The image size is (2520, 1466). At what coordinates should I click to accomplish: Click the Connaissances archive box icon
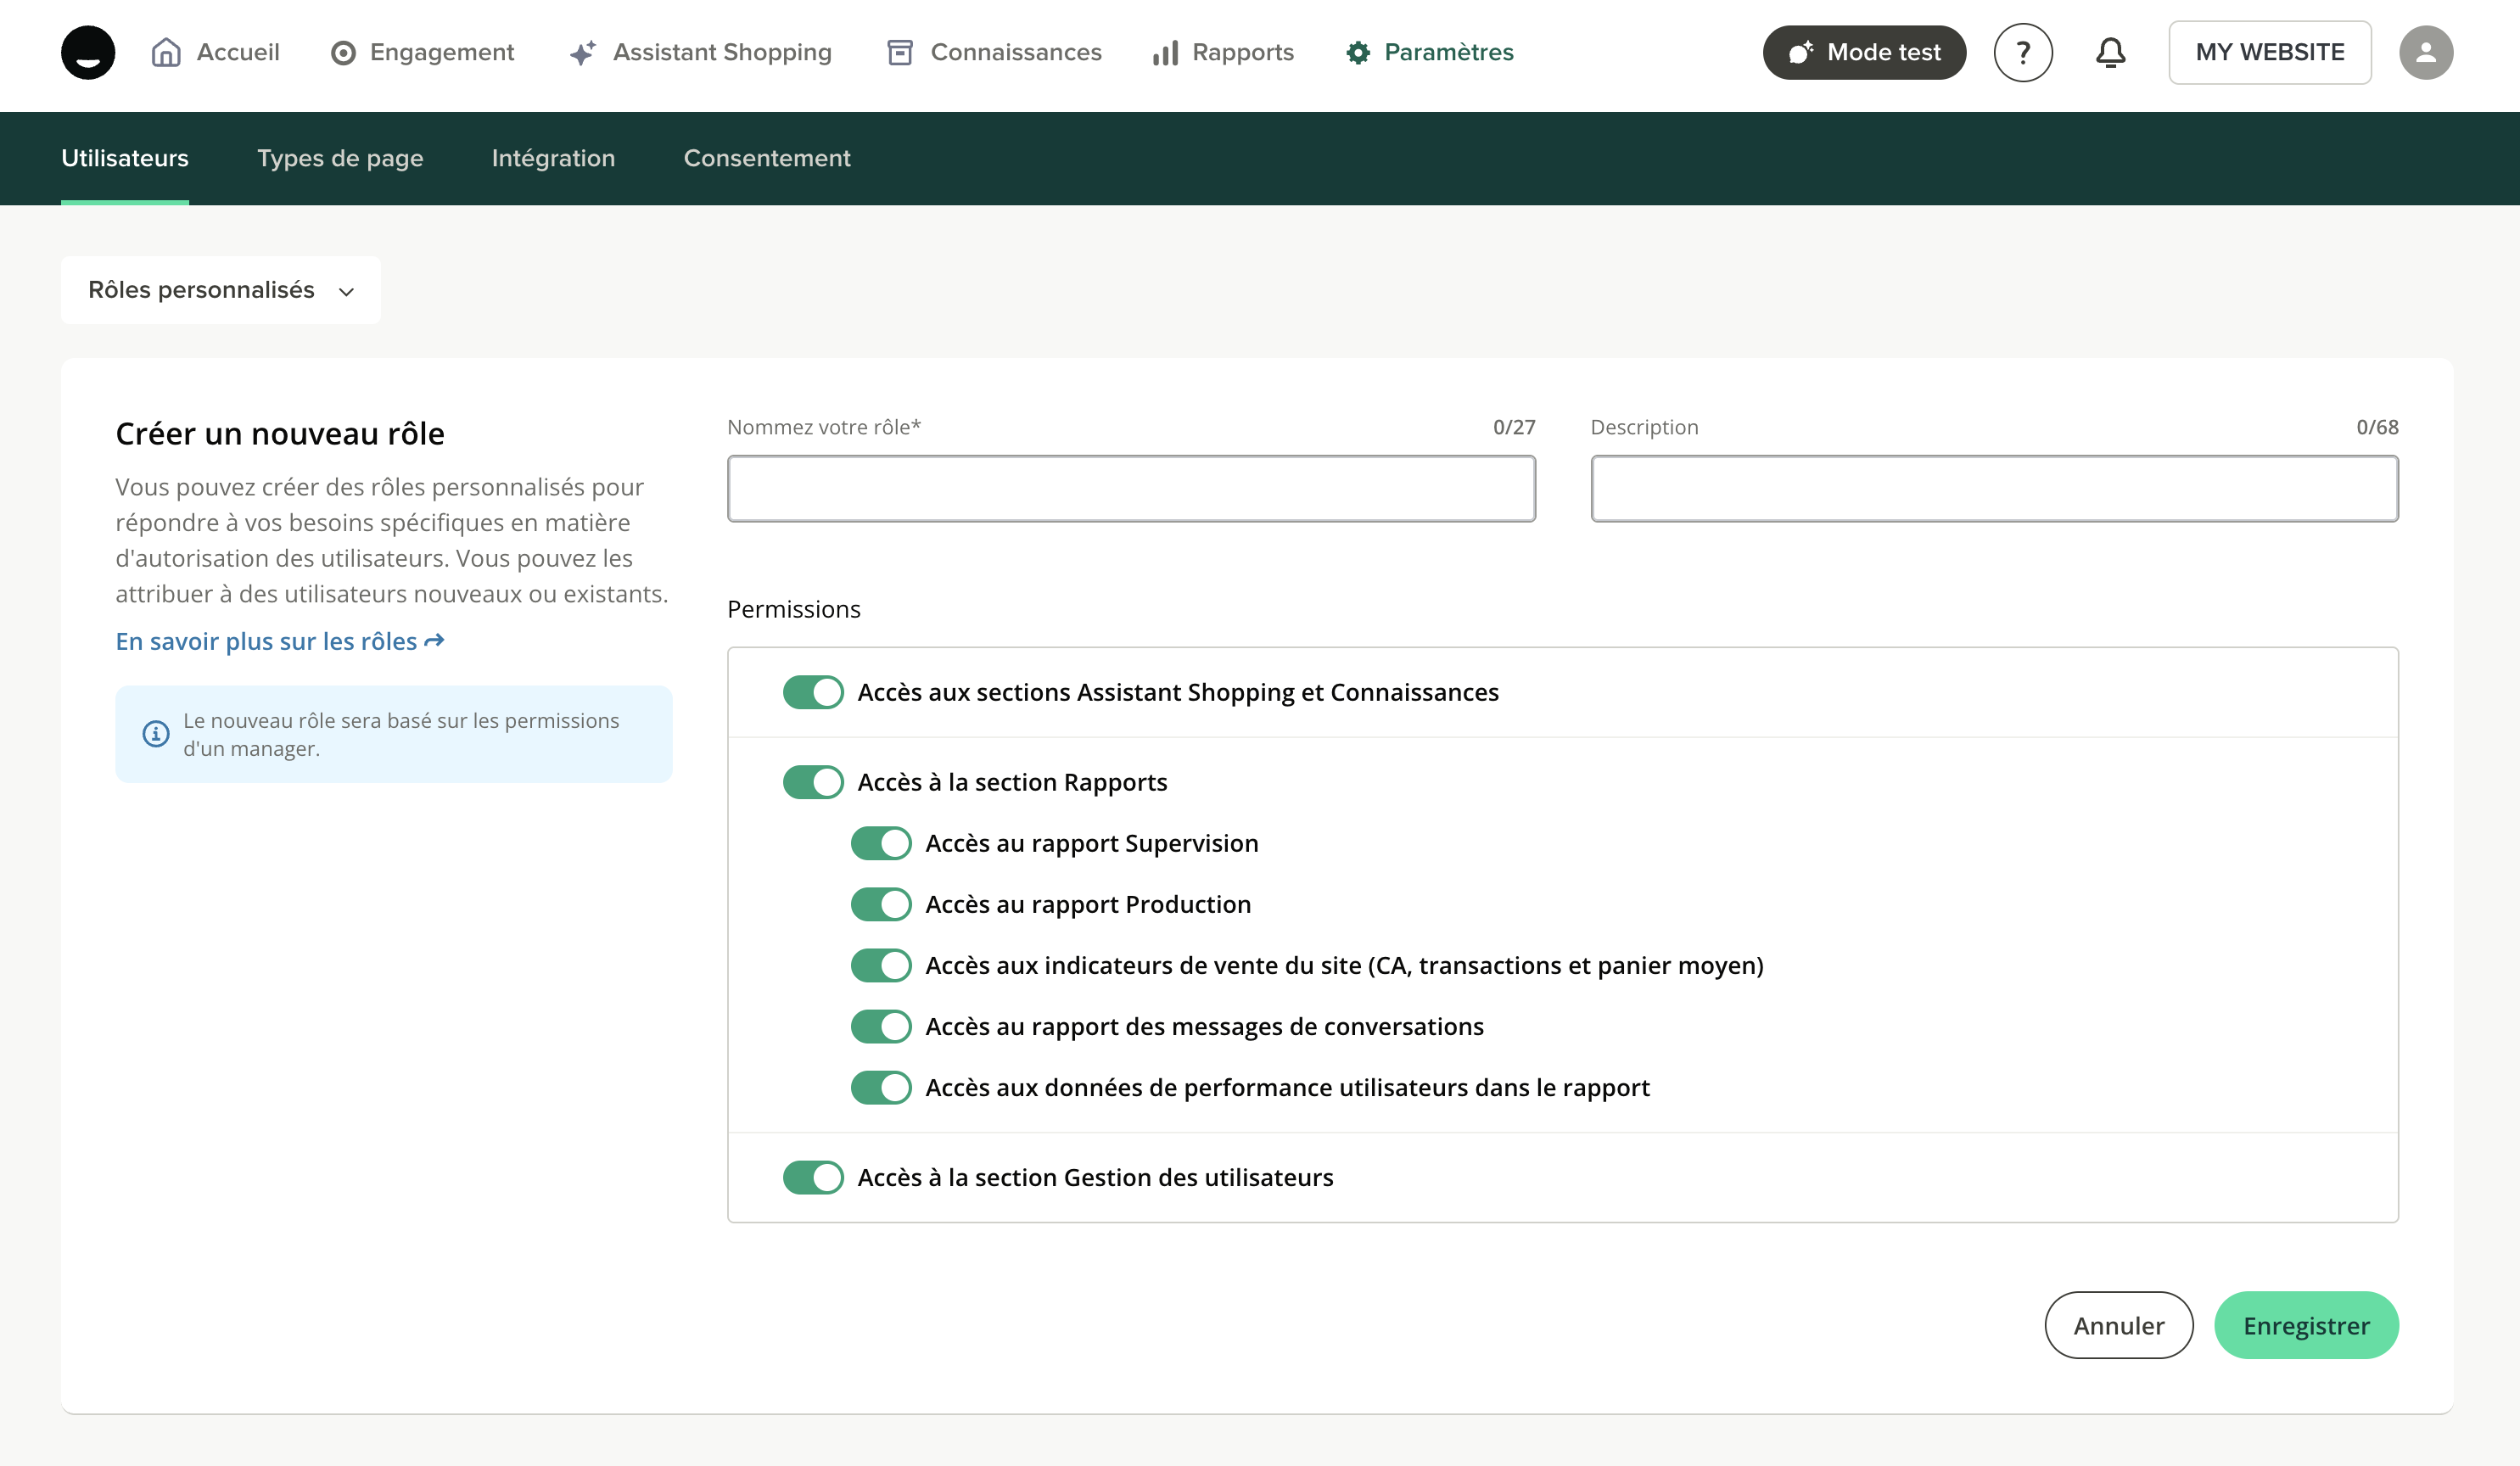[900, 53]
